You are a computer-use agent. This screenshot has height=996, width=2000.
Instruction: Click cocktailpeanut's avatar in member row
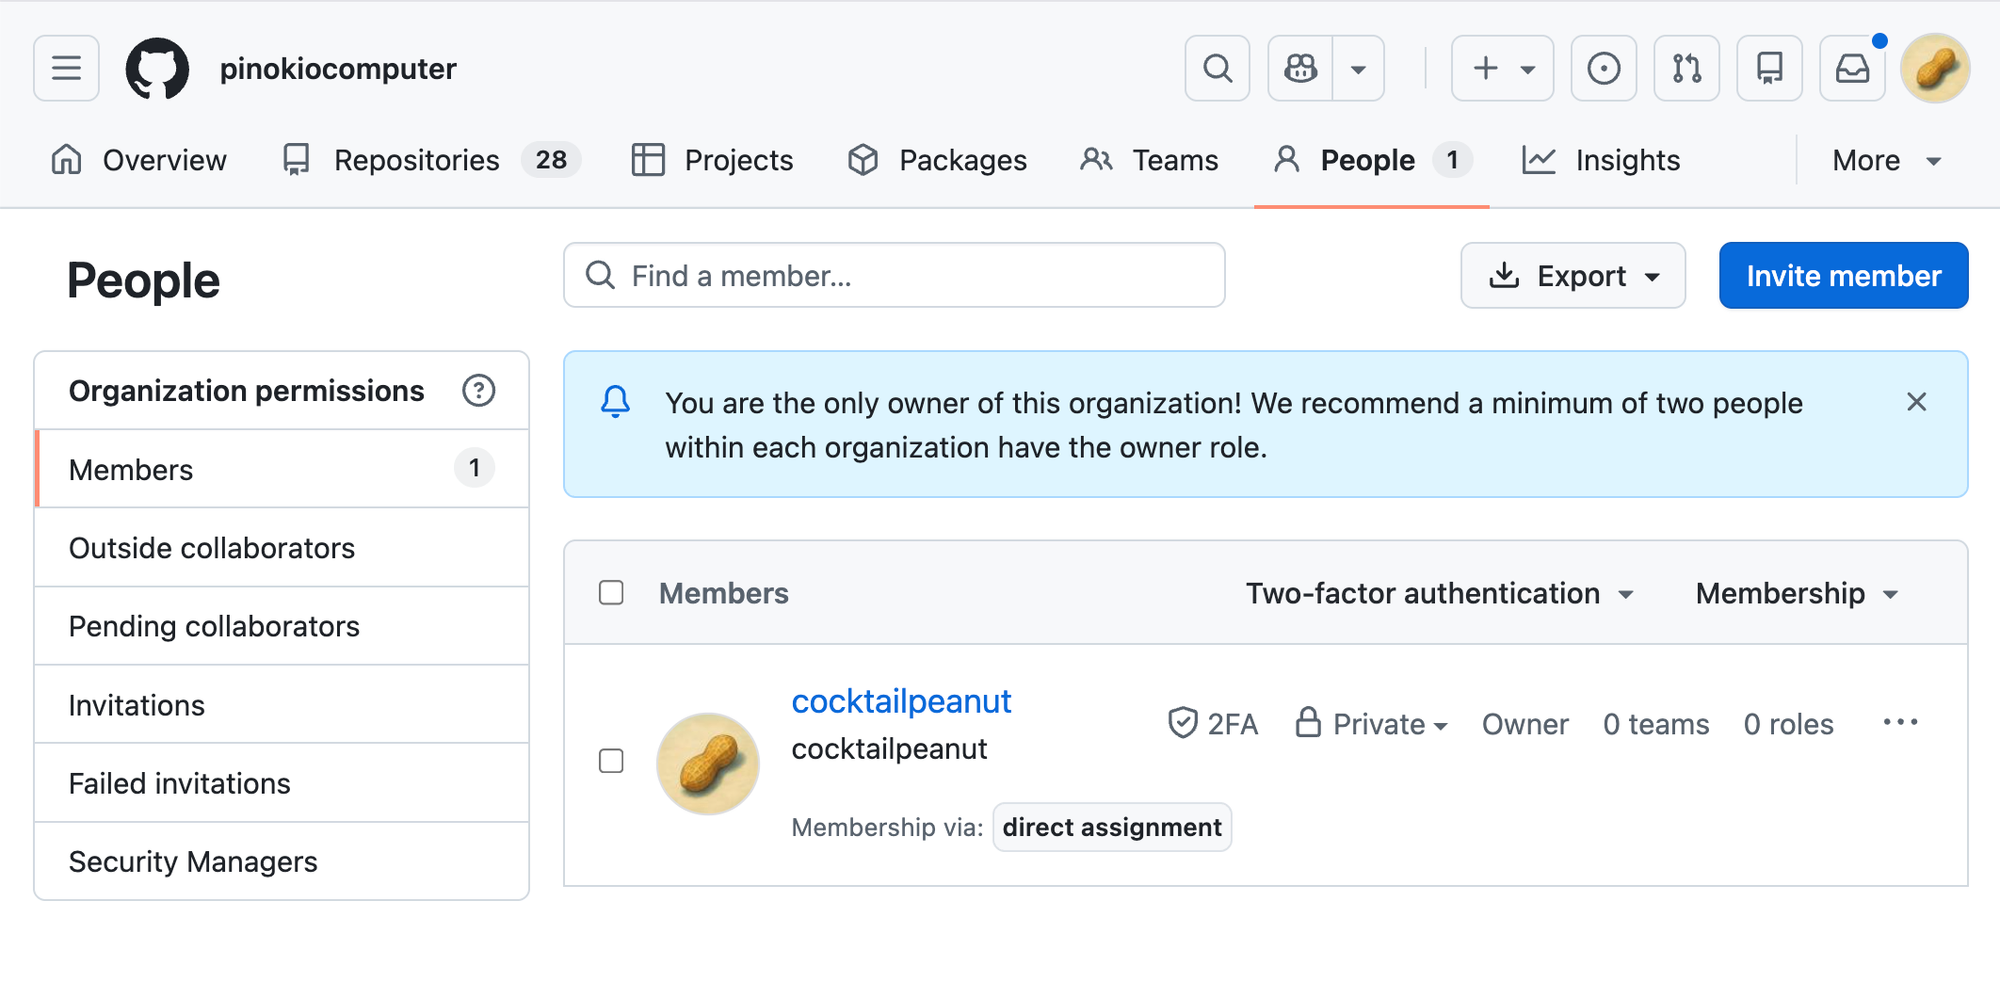(x=708, y=764)
